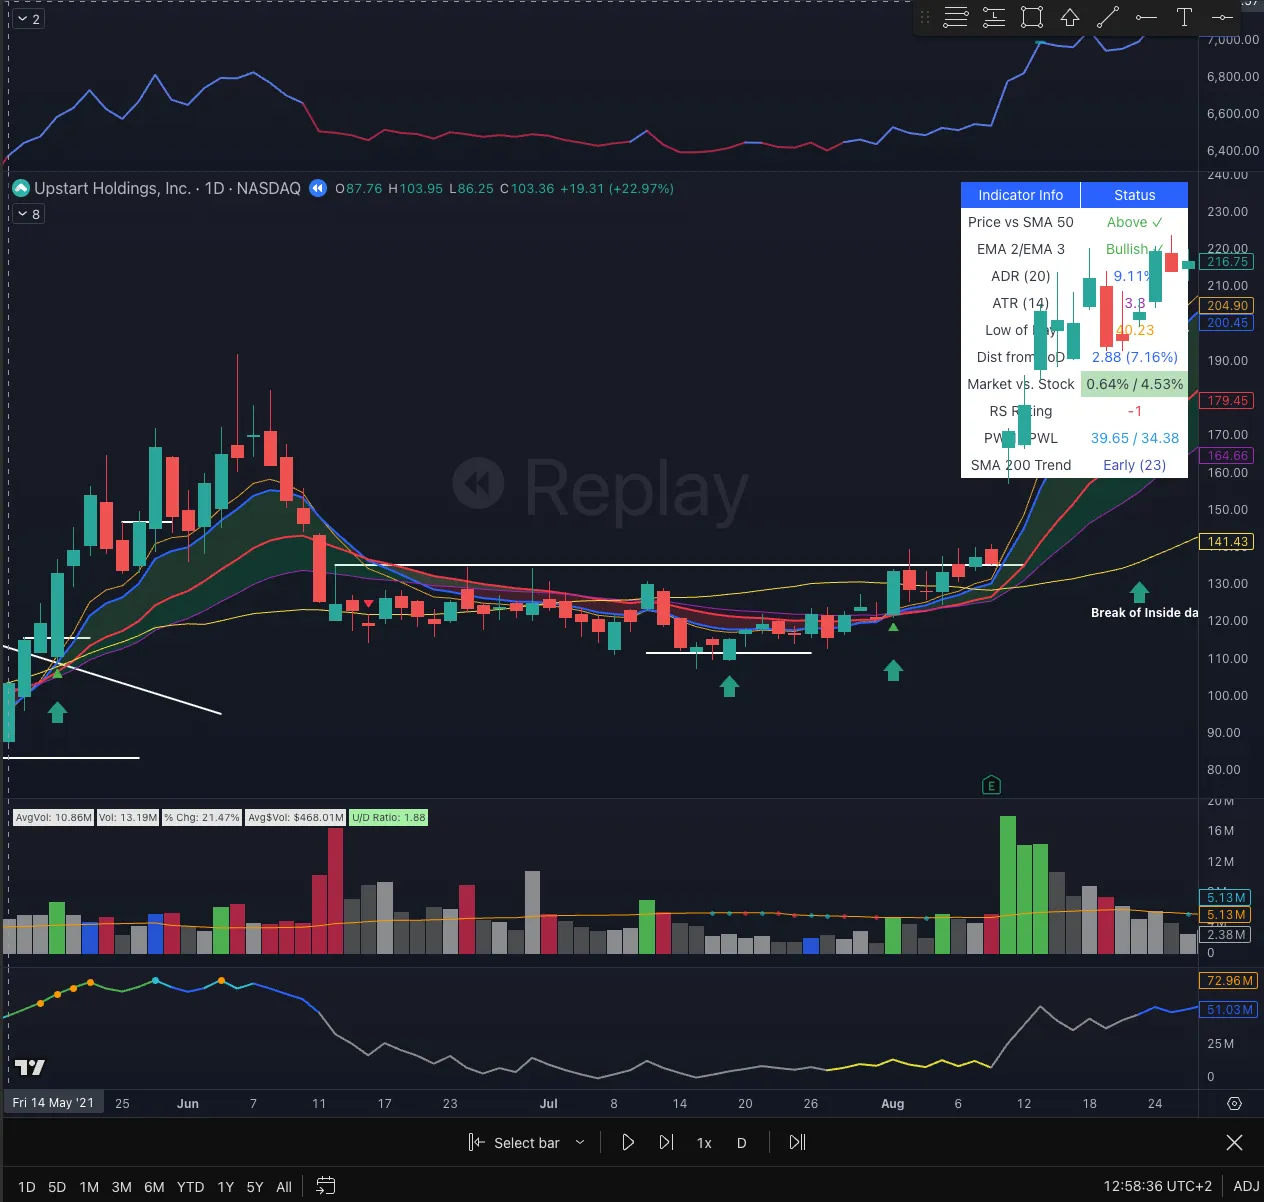Open the Select bar dropdown
Image resolution: width=1264 pixels, height=1202 pixels.
527,1142
